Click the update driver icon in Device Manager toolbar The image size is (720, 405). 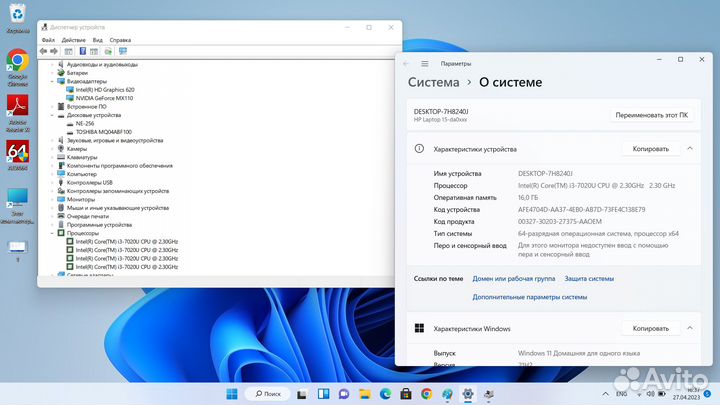pos(108,51)
